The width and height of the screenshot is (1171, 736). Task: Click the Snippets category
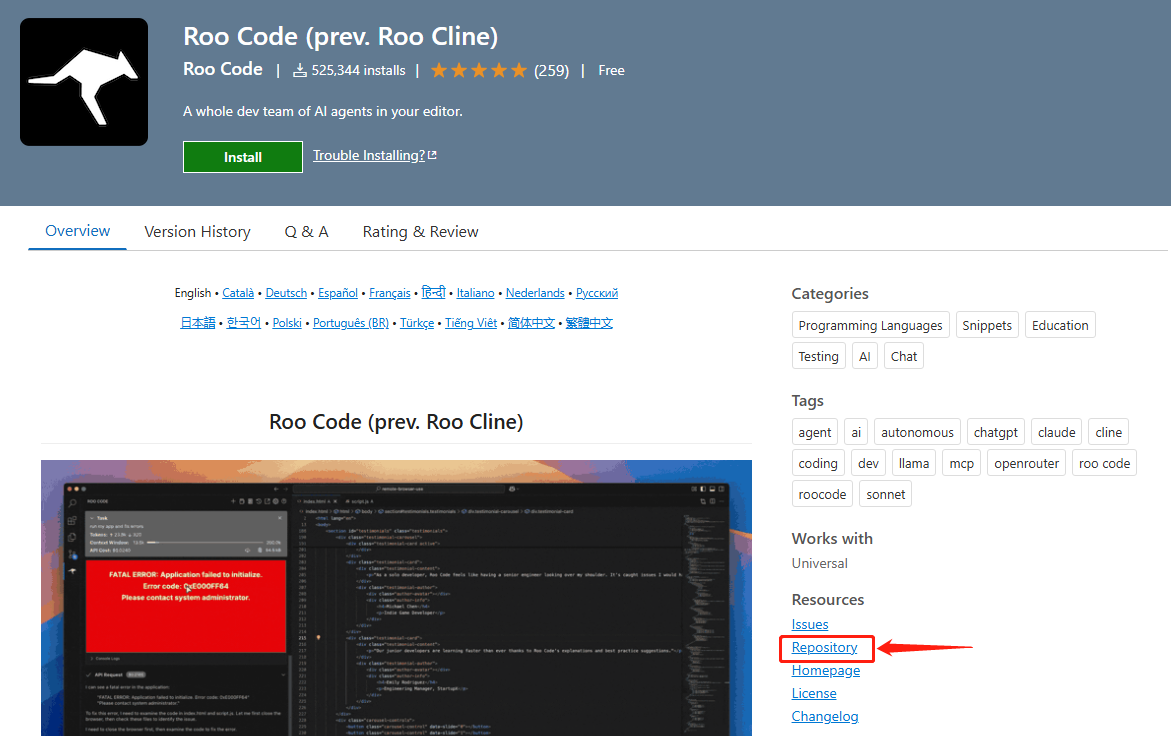click(x=987, y=325)
